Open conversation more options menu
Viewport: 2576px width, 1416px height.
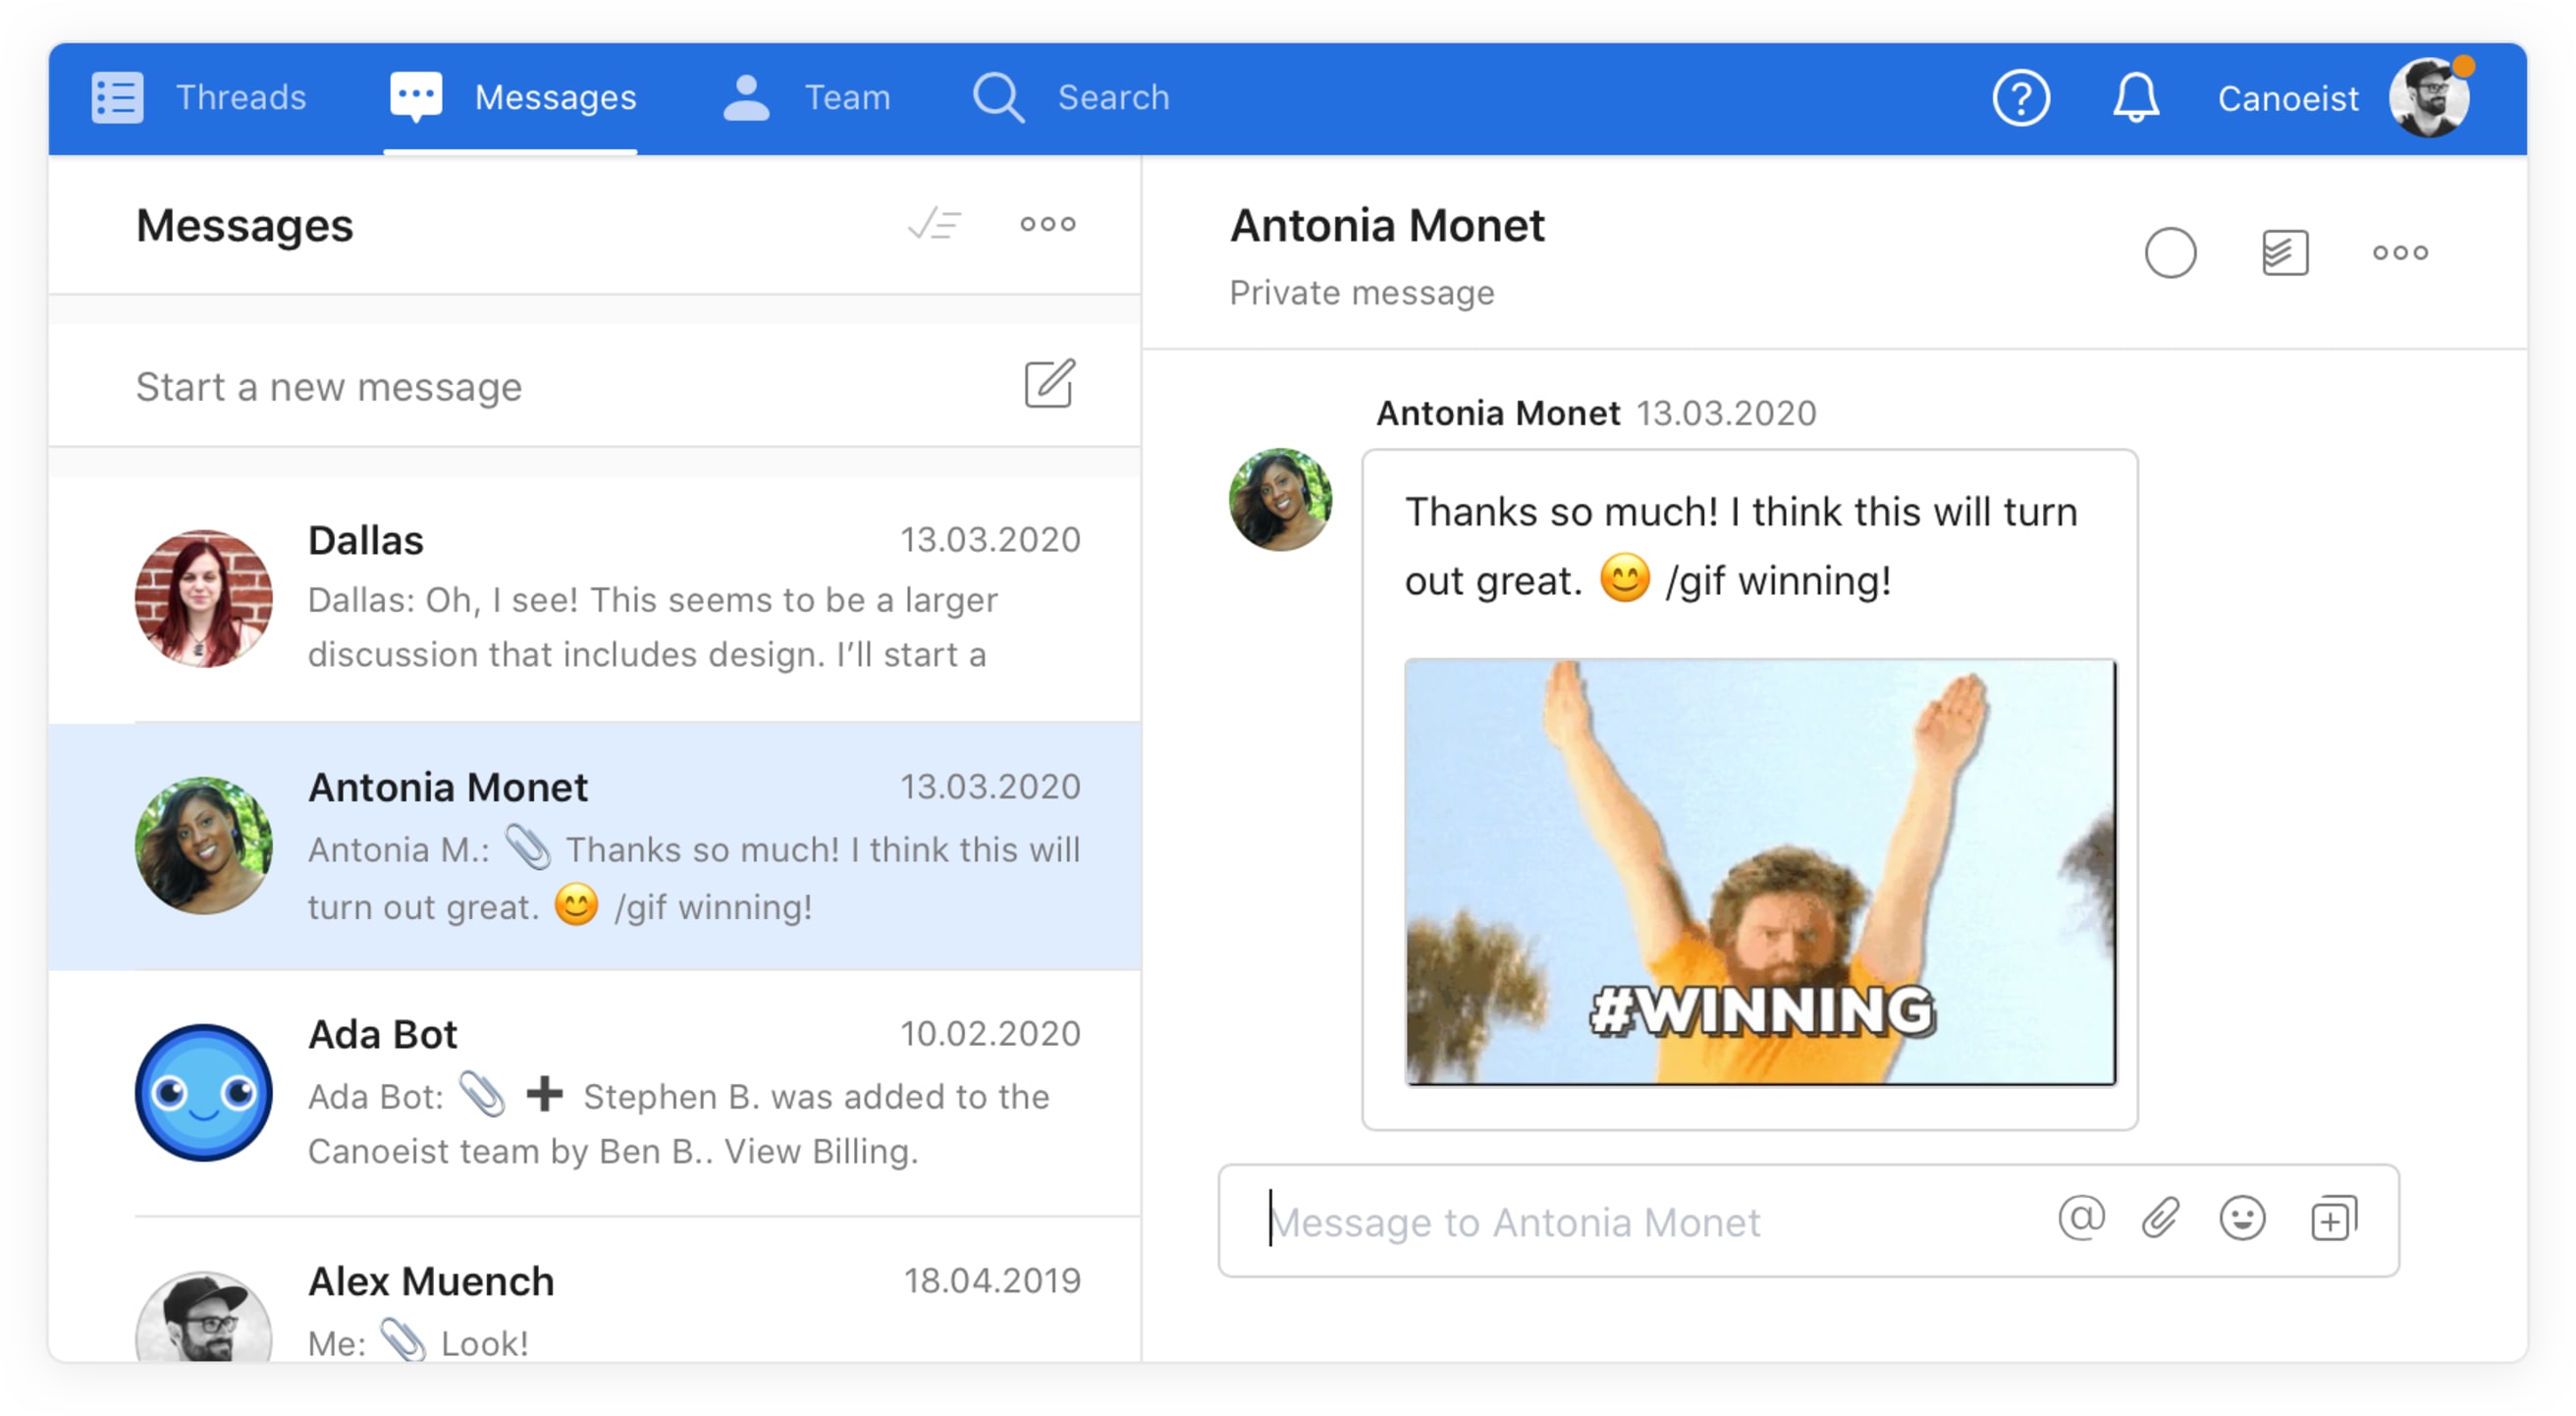(2400, 252)
